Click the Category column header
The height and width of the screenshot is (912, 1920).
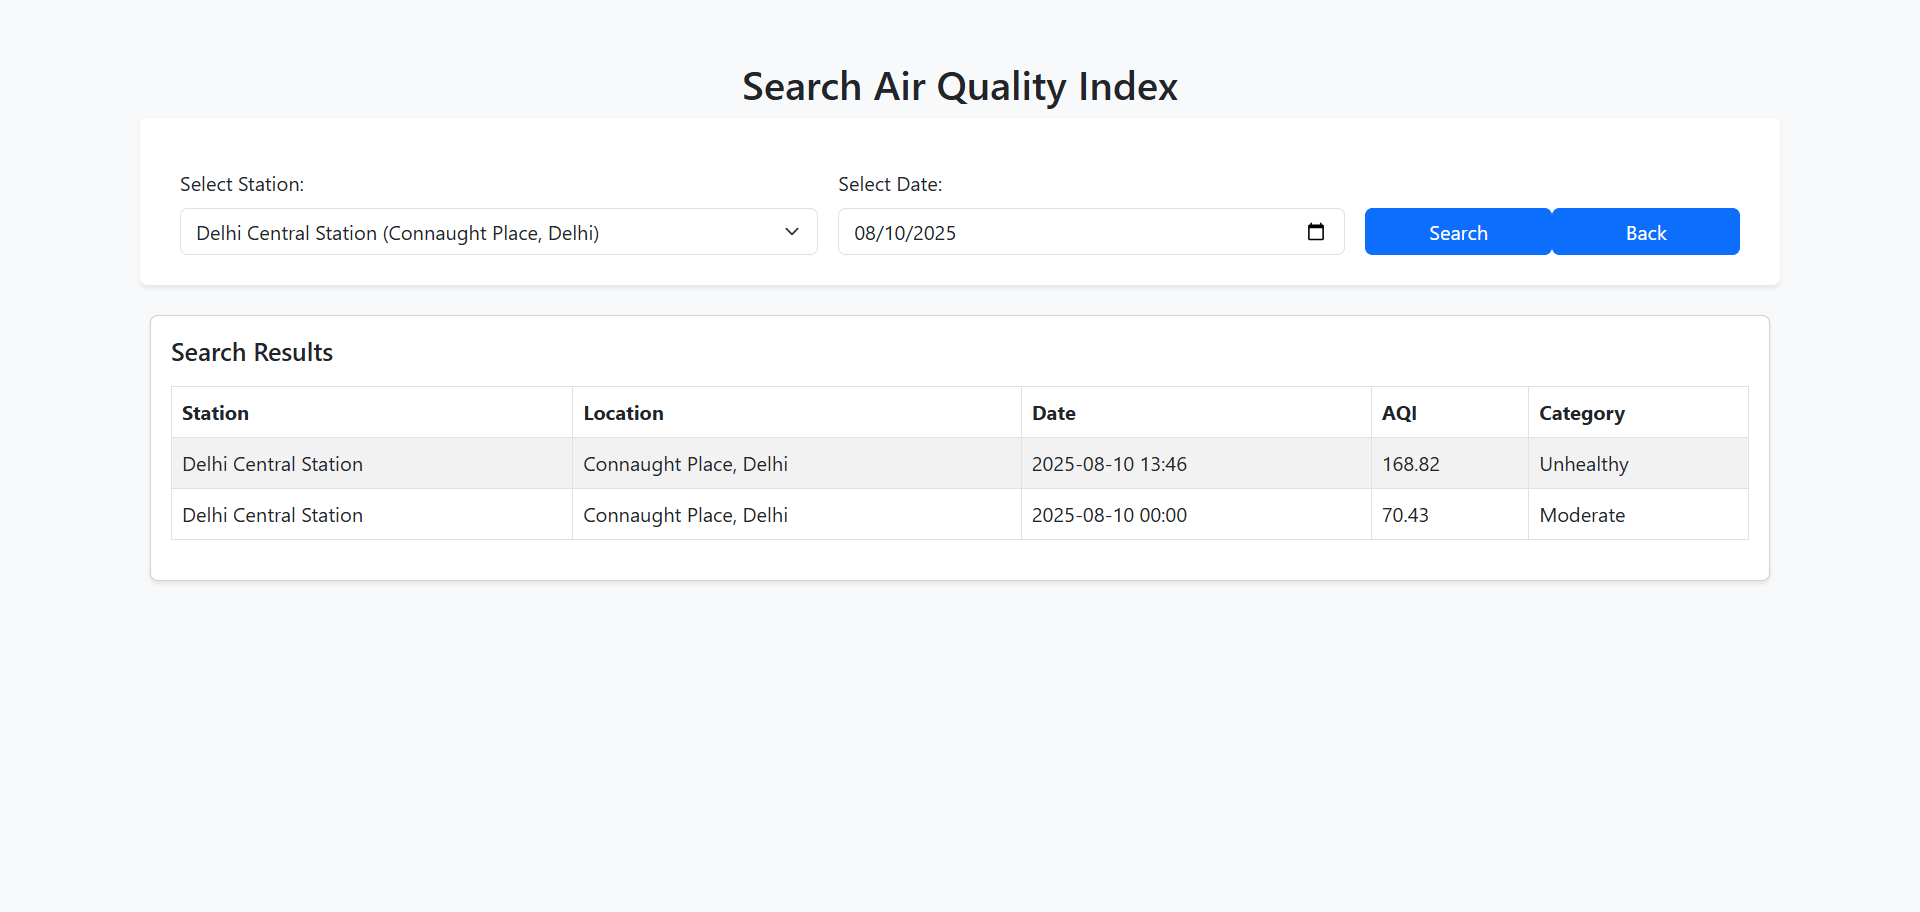tap(1582, 412)
